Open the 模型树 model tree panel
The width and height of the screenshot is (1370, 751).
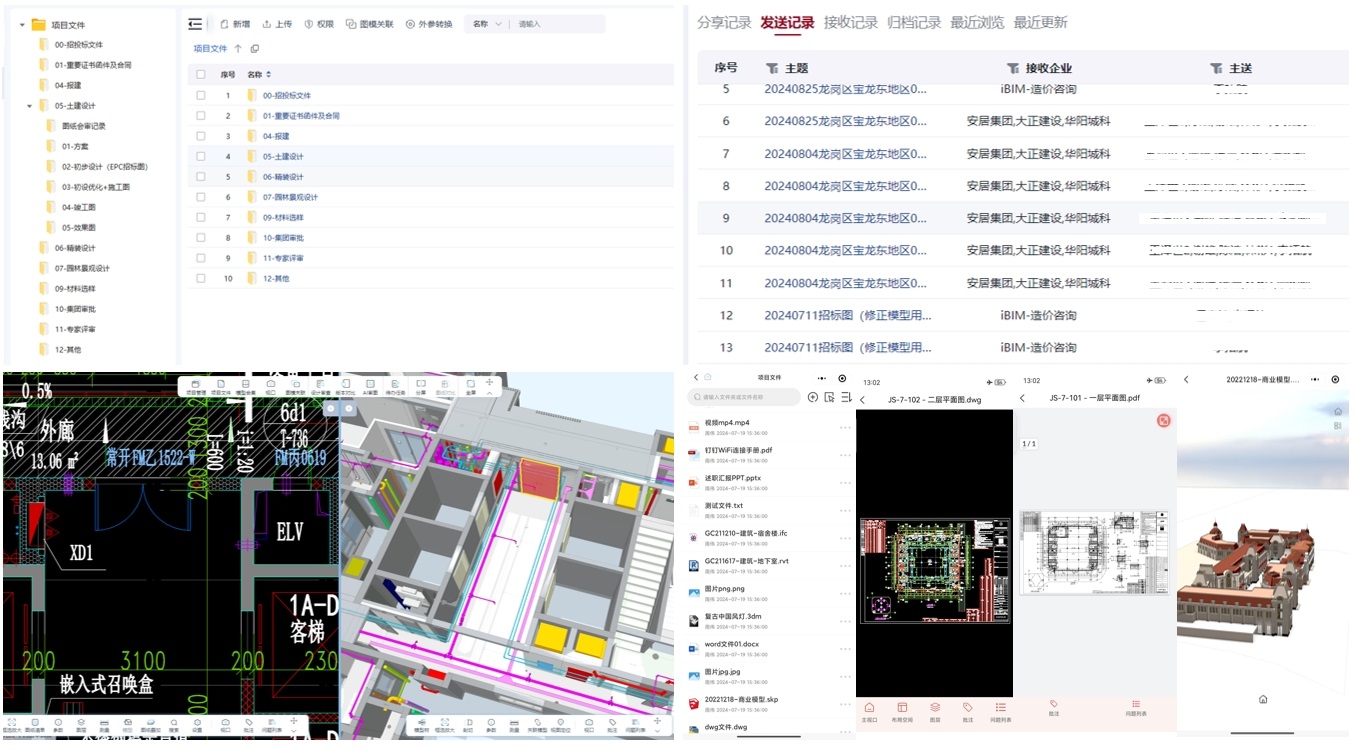pos(423,725)
